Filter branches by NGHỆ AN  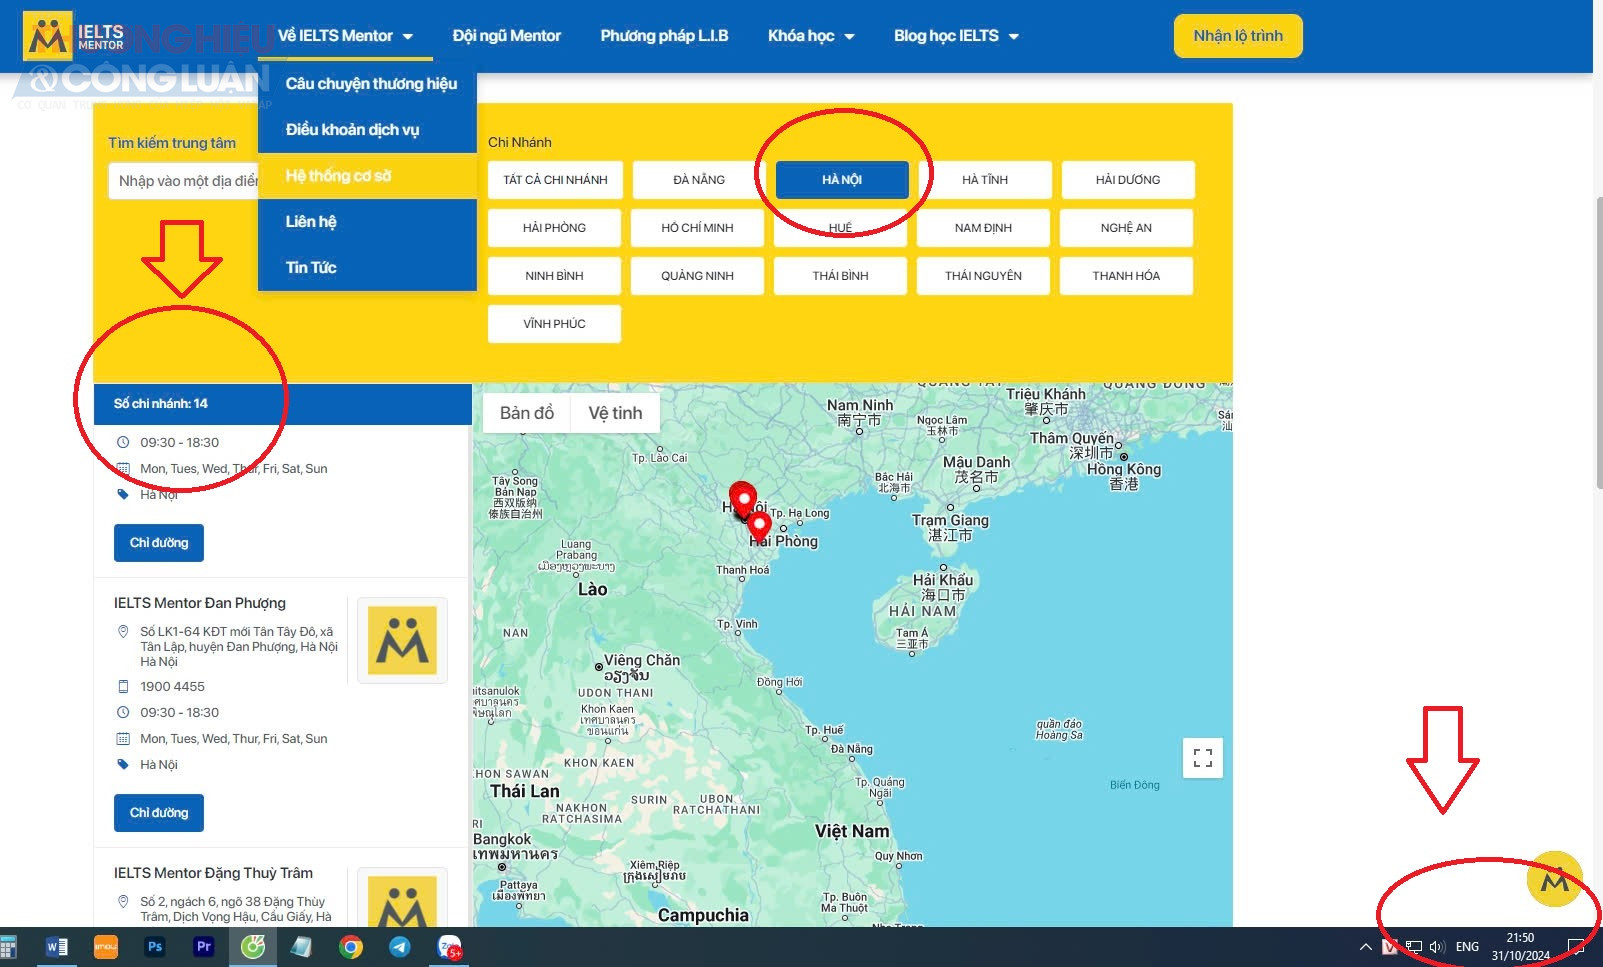[1126, 228]
